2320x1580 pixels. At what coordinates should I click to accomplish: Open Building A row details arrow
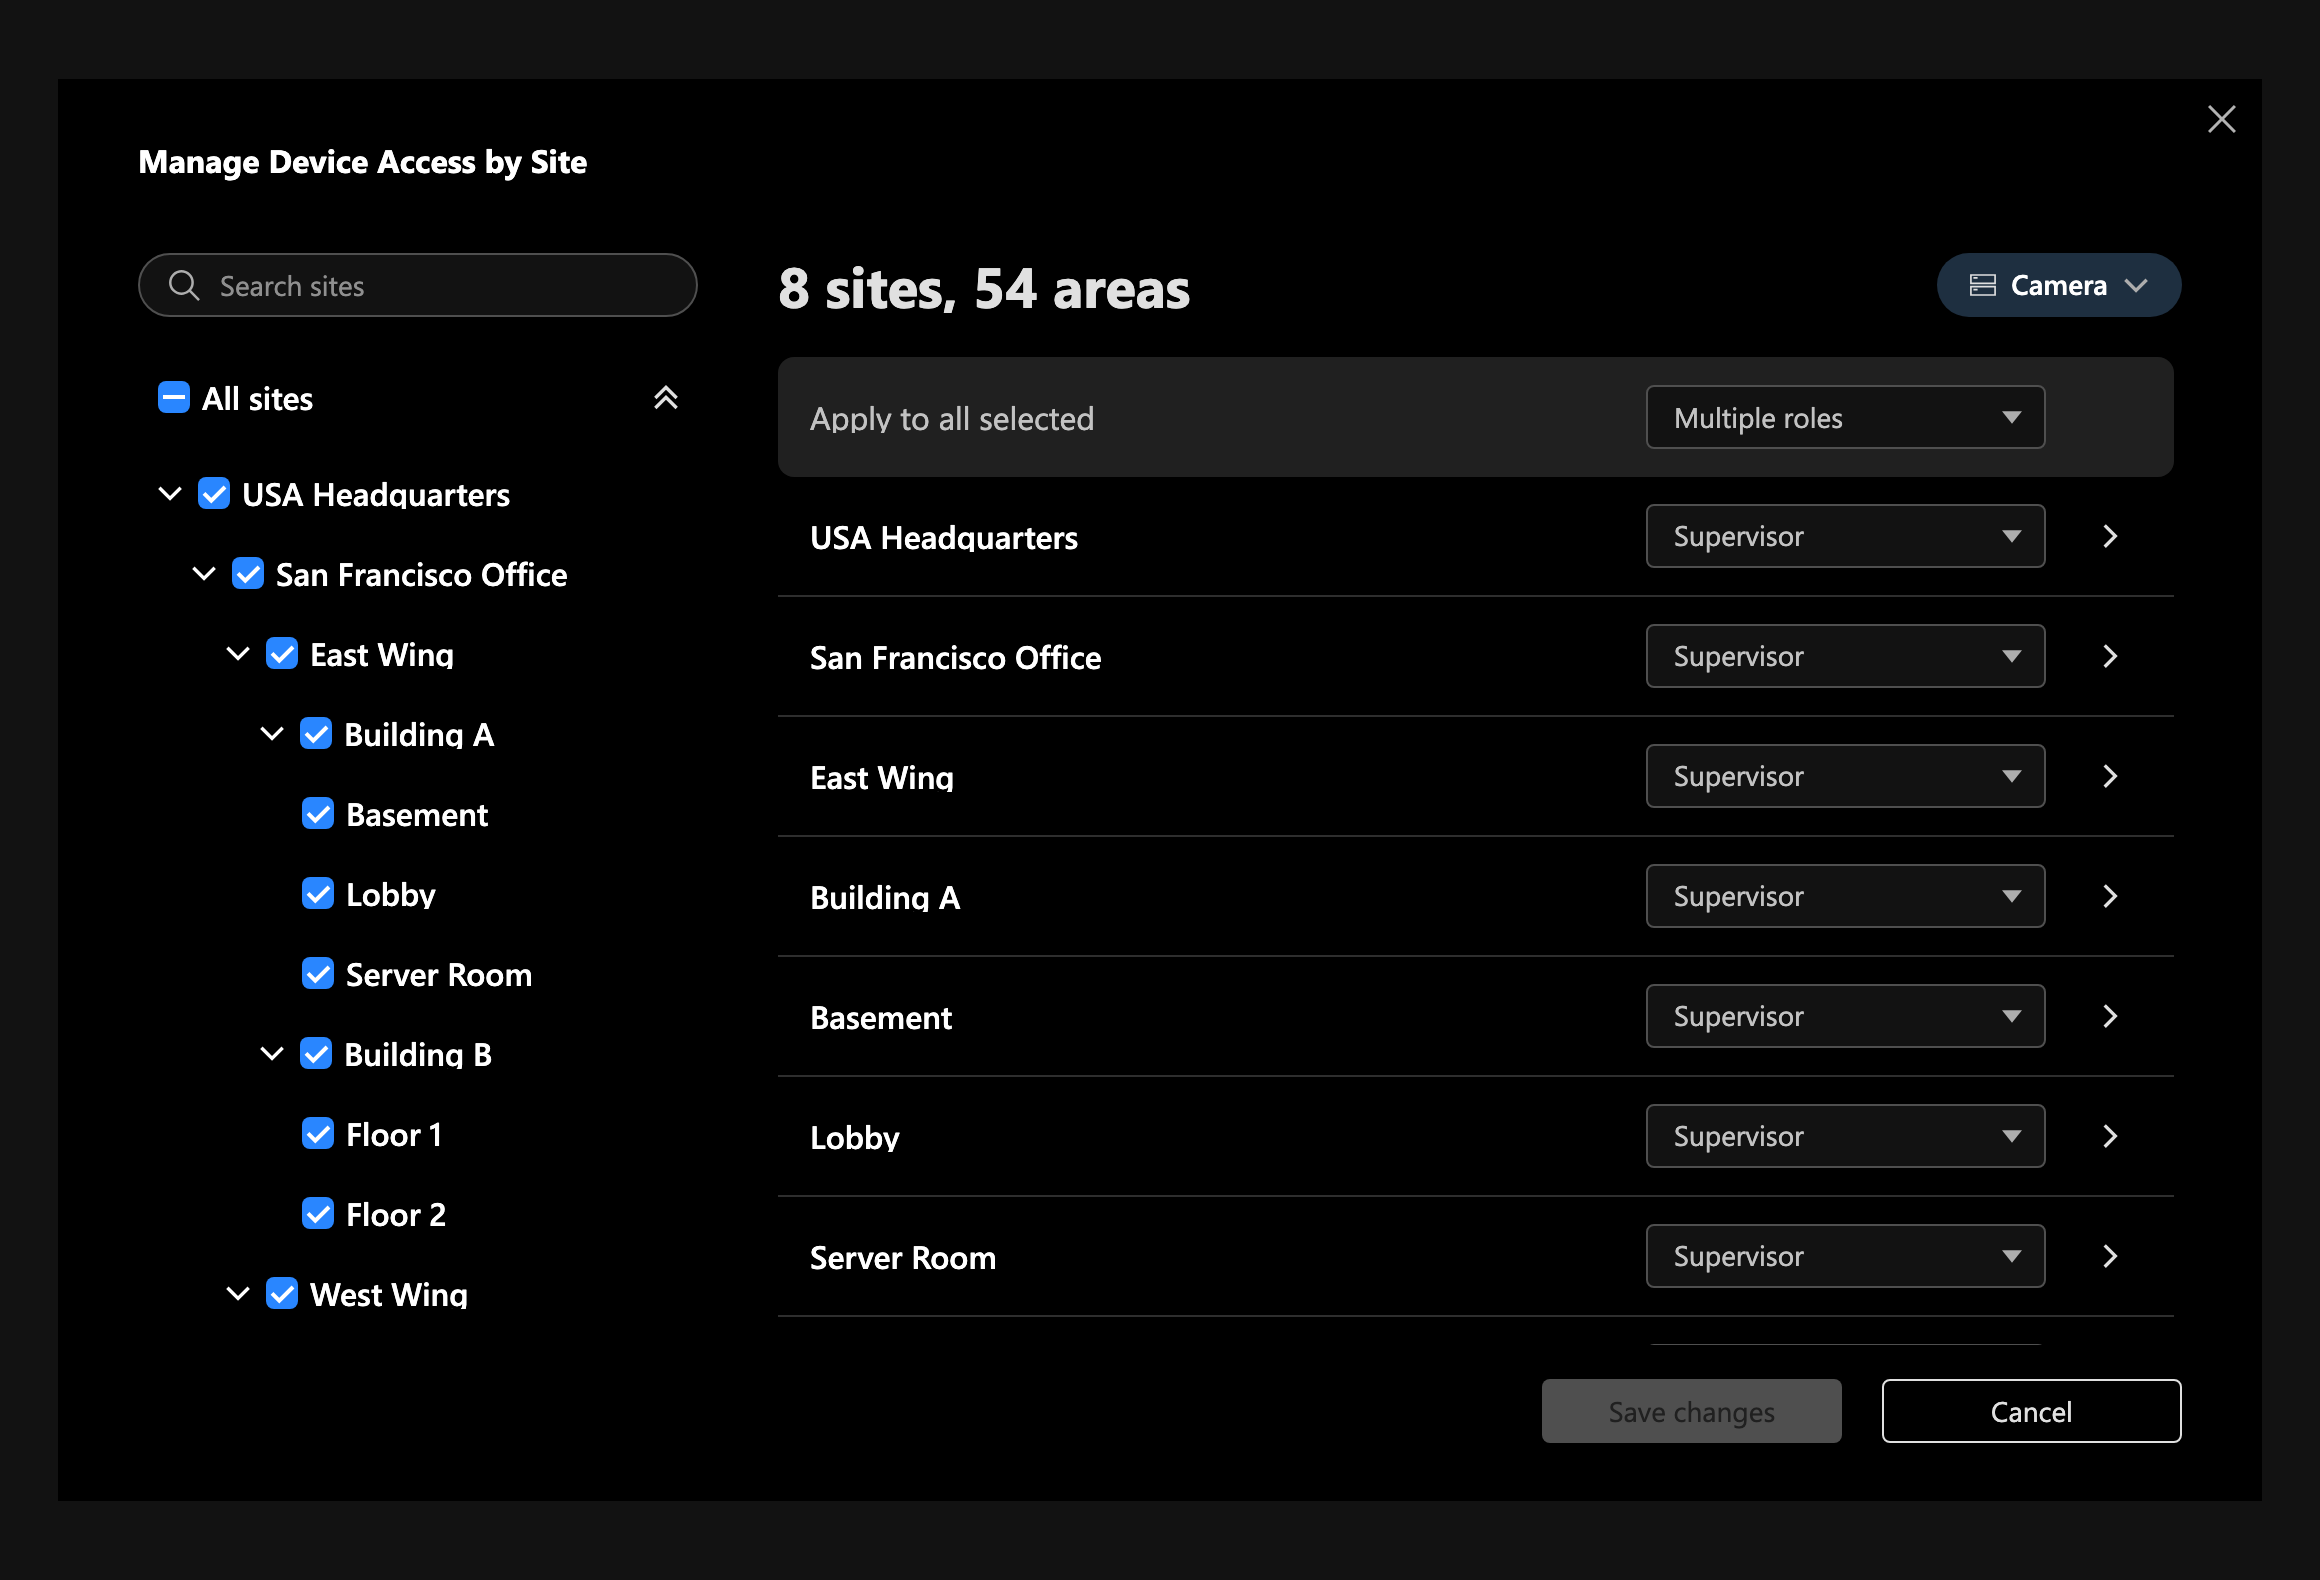pyautogui.click(x=2110, y=897)
